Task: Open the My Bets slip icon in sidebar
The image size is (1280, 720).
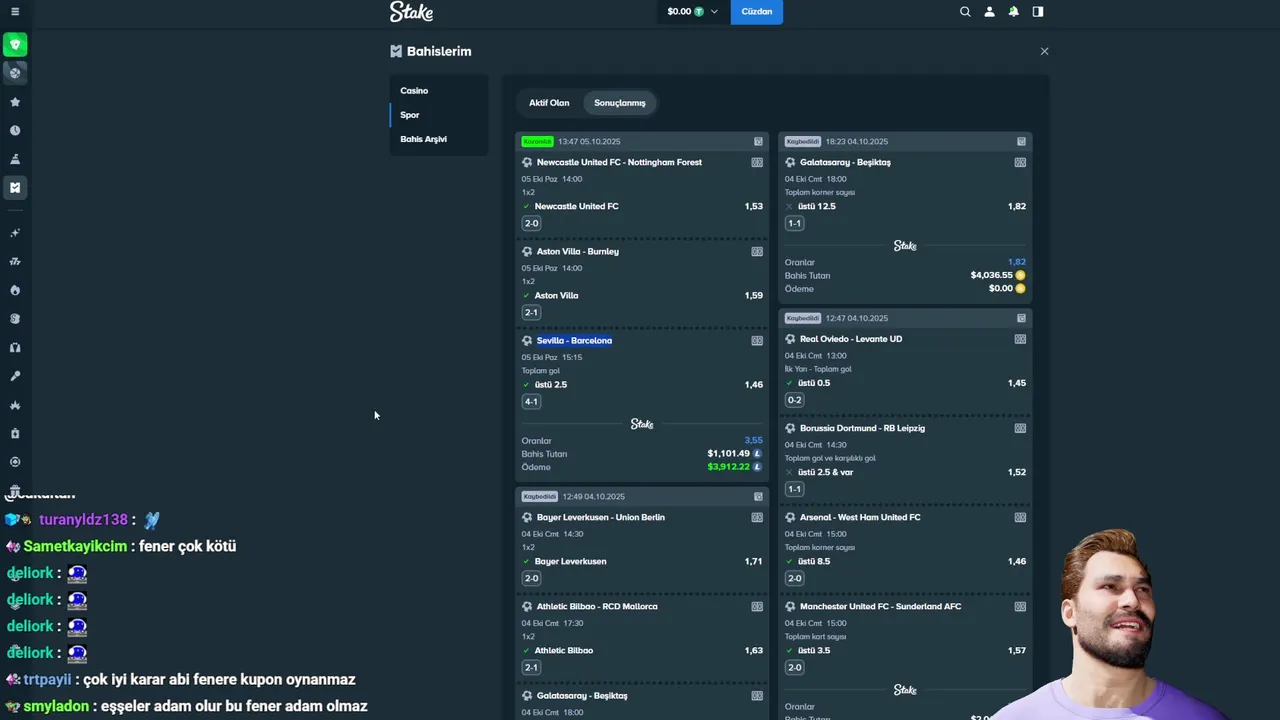Action: click(x=15, y=187)
